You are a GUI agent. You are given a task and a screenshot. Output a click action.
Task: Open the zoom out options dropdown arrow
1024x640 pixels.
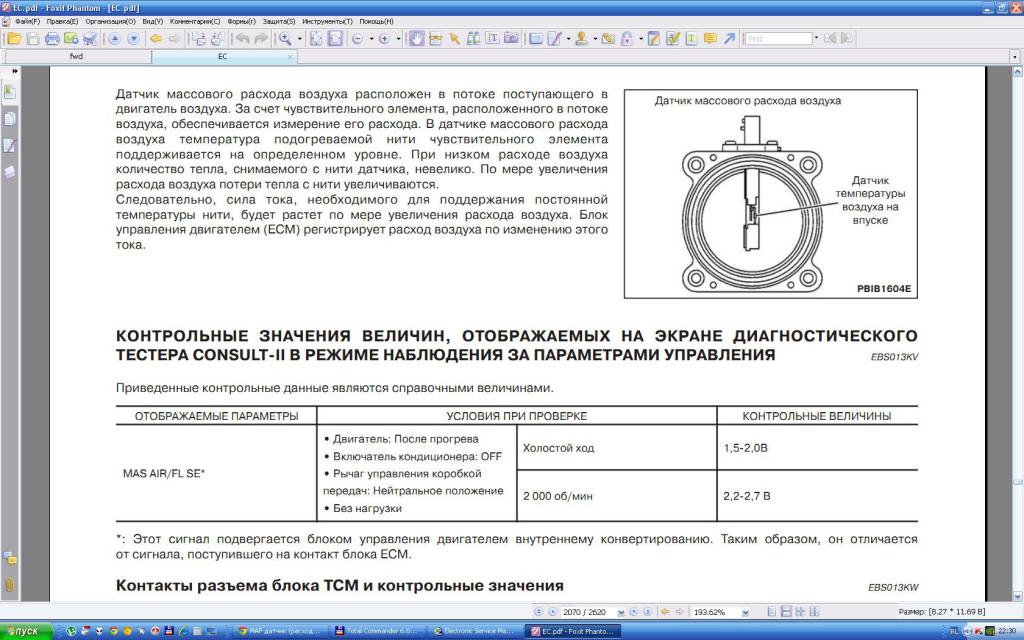pos(371,39)
